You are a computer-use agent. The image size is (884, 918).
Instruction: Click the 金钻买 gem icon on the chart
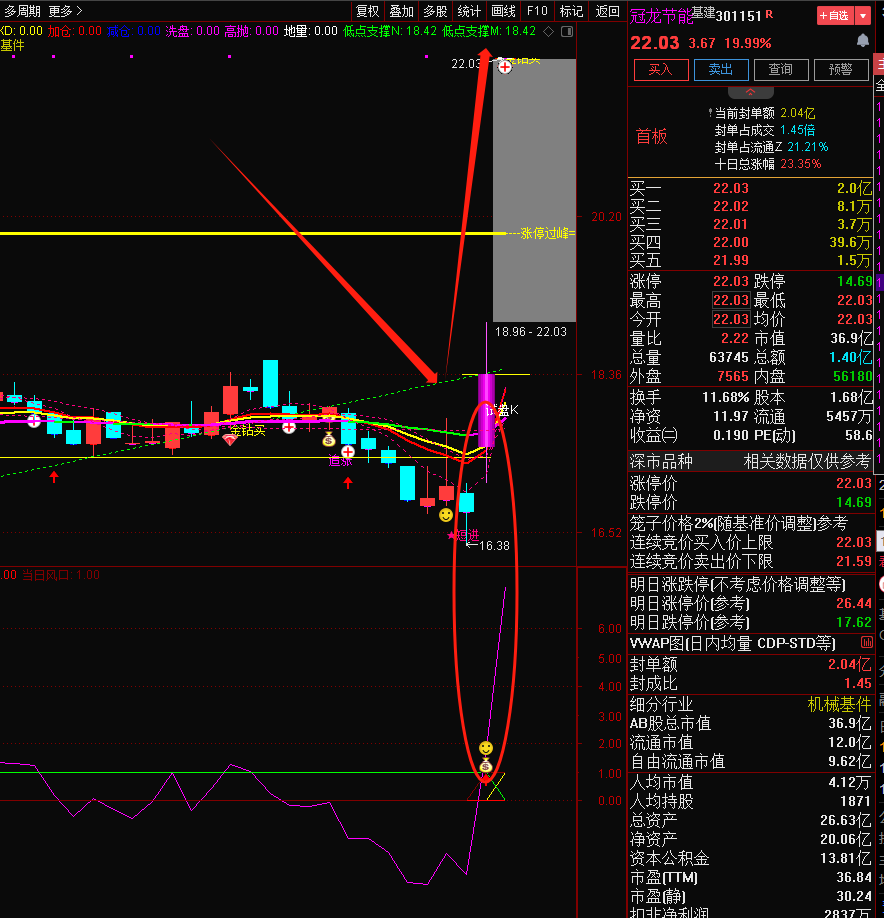(229, 440)
